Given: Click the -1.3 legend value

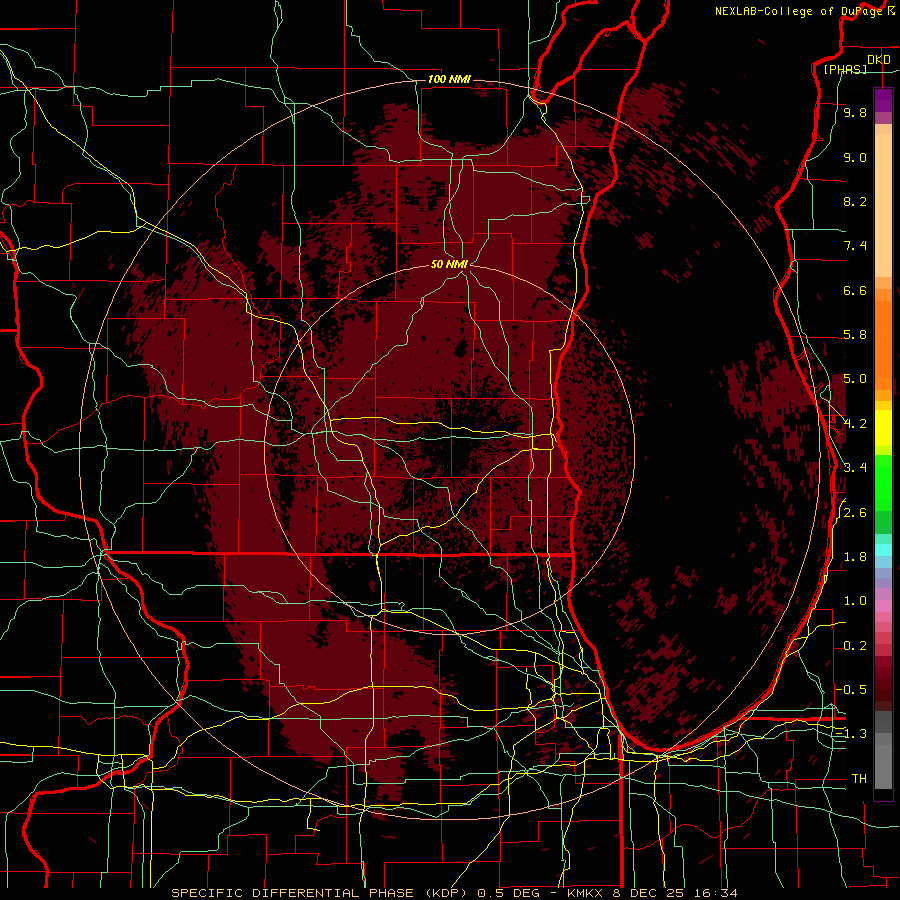Looking at the screenshot, I should 851,734.
